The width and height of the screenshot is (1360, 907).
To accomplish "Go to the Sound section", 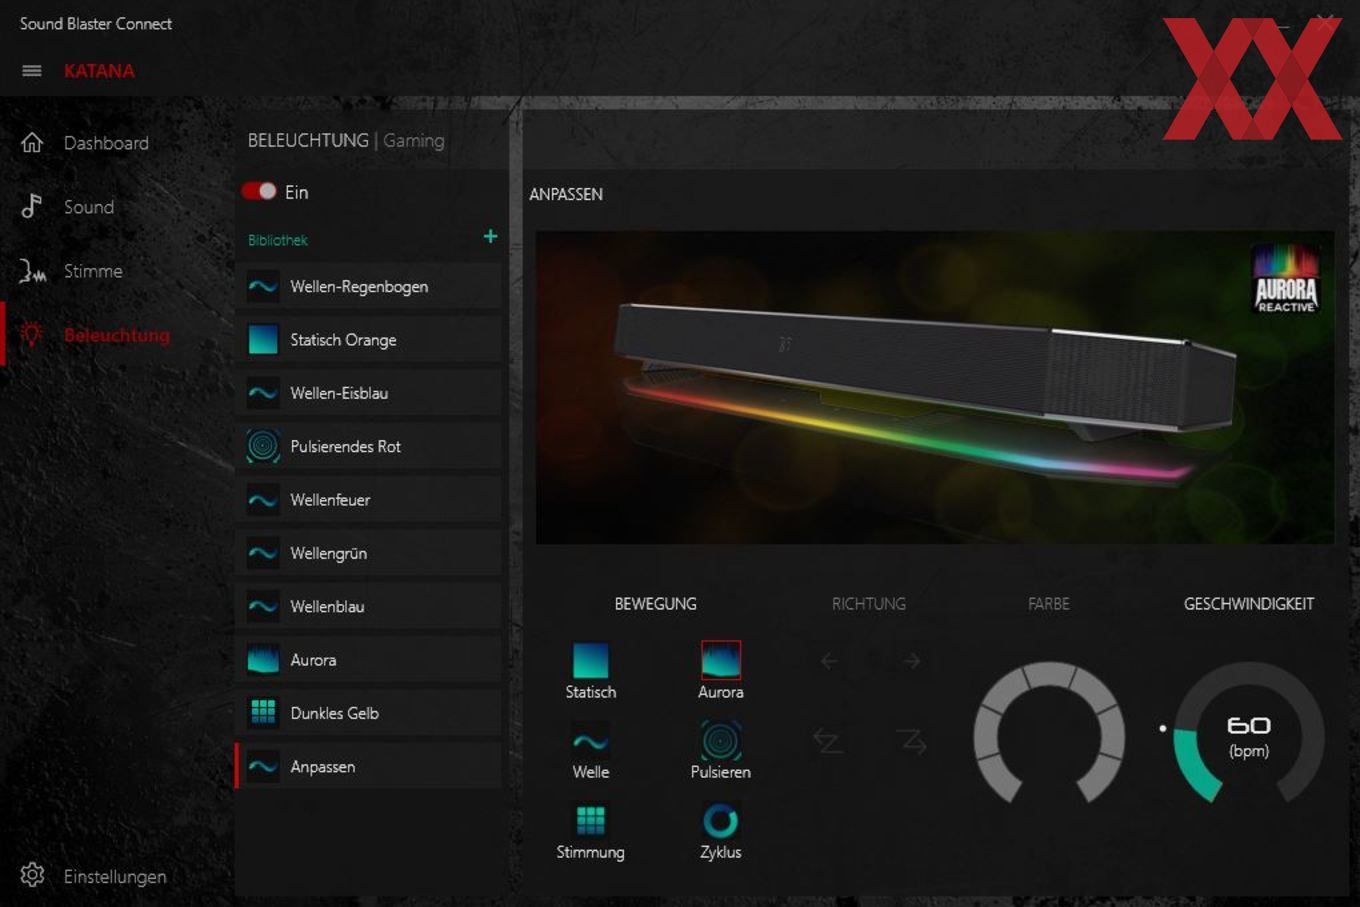I will [89, 207].
